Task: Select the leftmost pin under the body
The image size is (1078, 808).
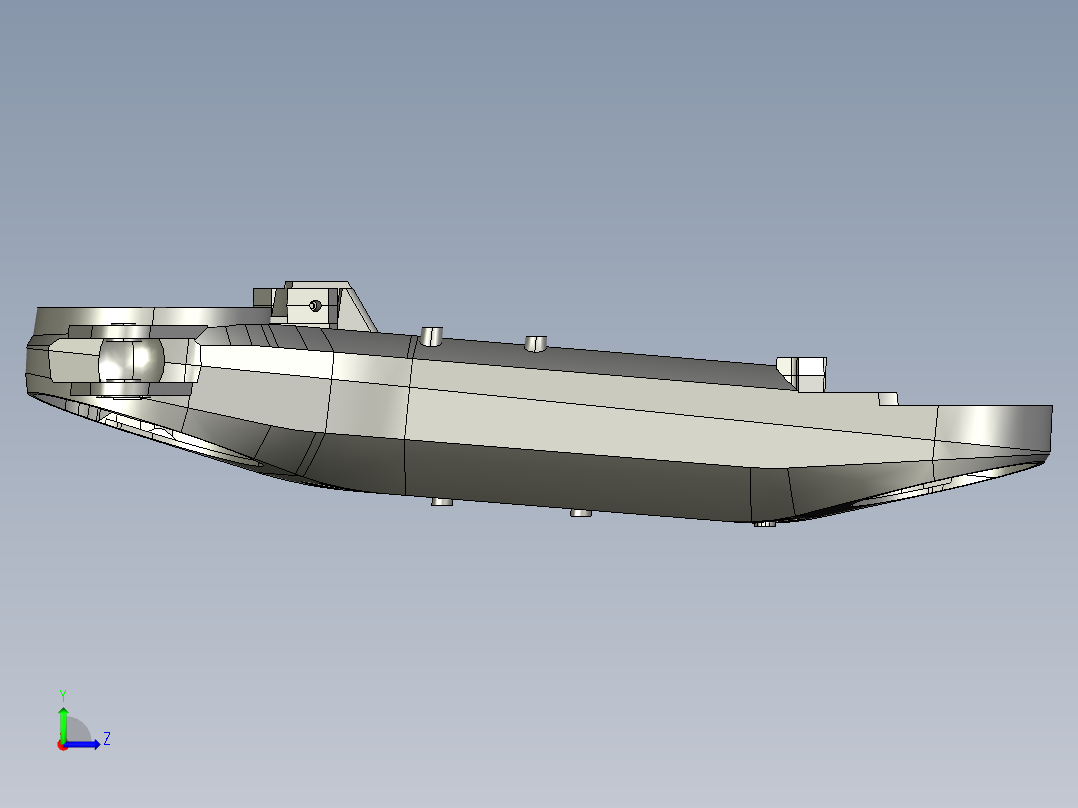Action: [x=442, y=502]
